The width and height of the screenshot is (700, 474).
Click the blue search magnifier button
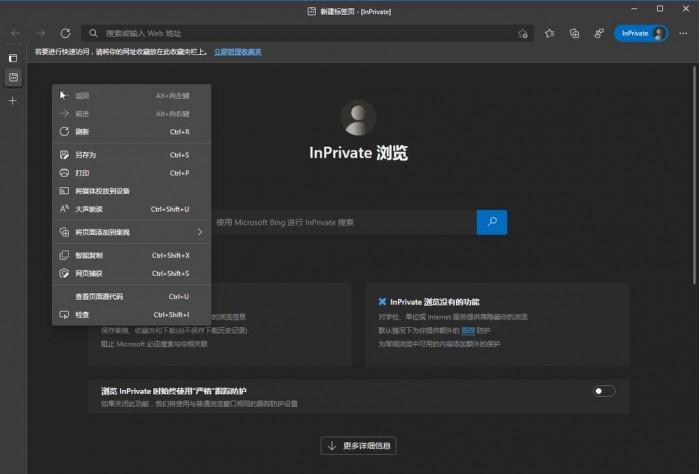point(492,222)
